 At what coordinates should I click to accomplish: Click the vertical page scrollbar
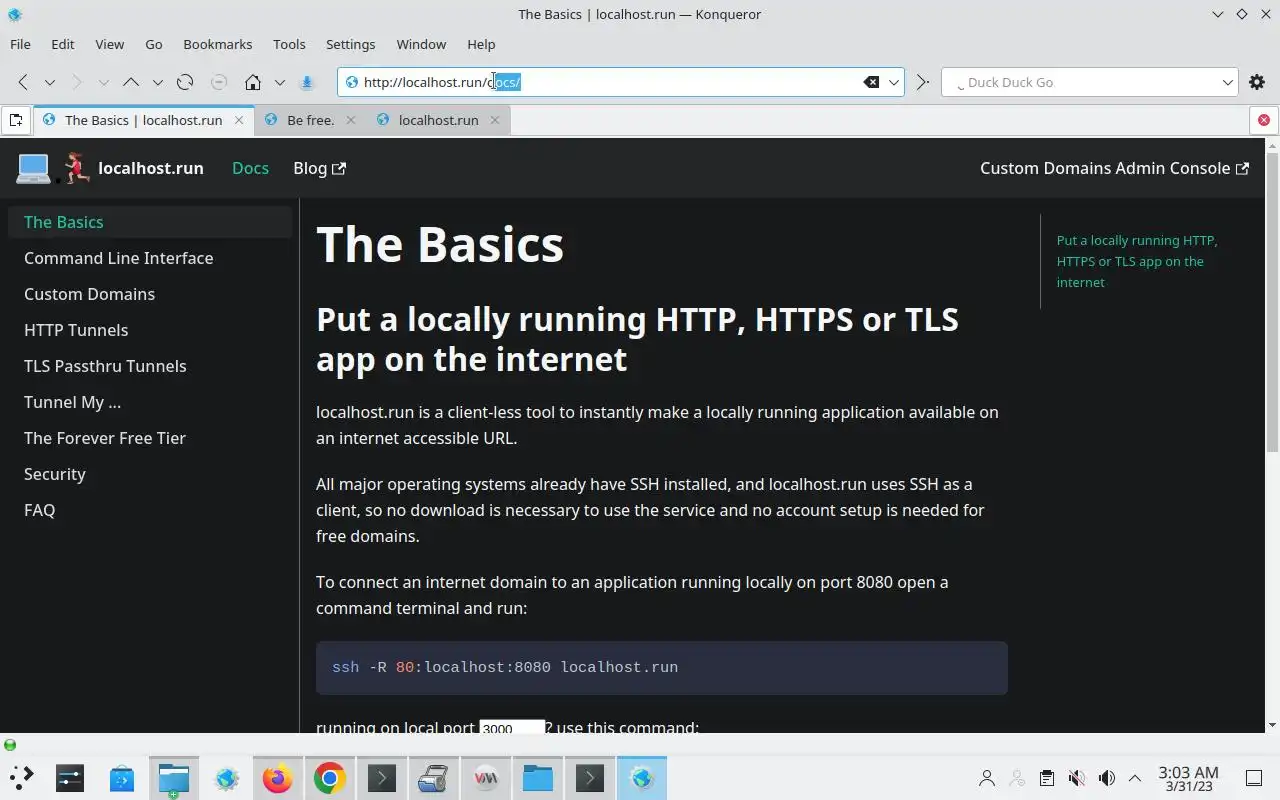(x=1272, y=300)
